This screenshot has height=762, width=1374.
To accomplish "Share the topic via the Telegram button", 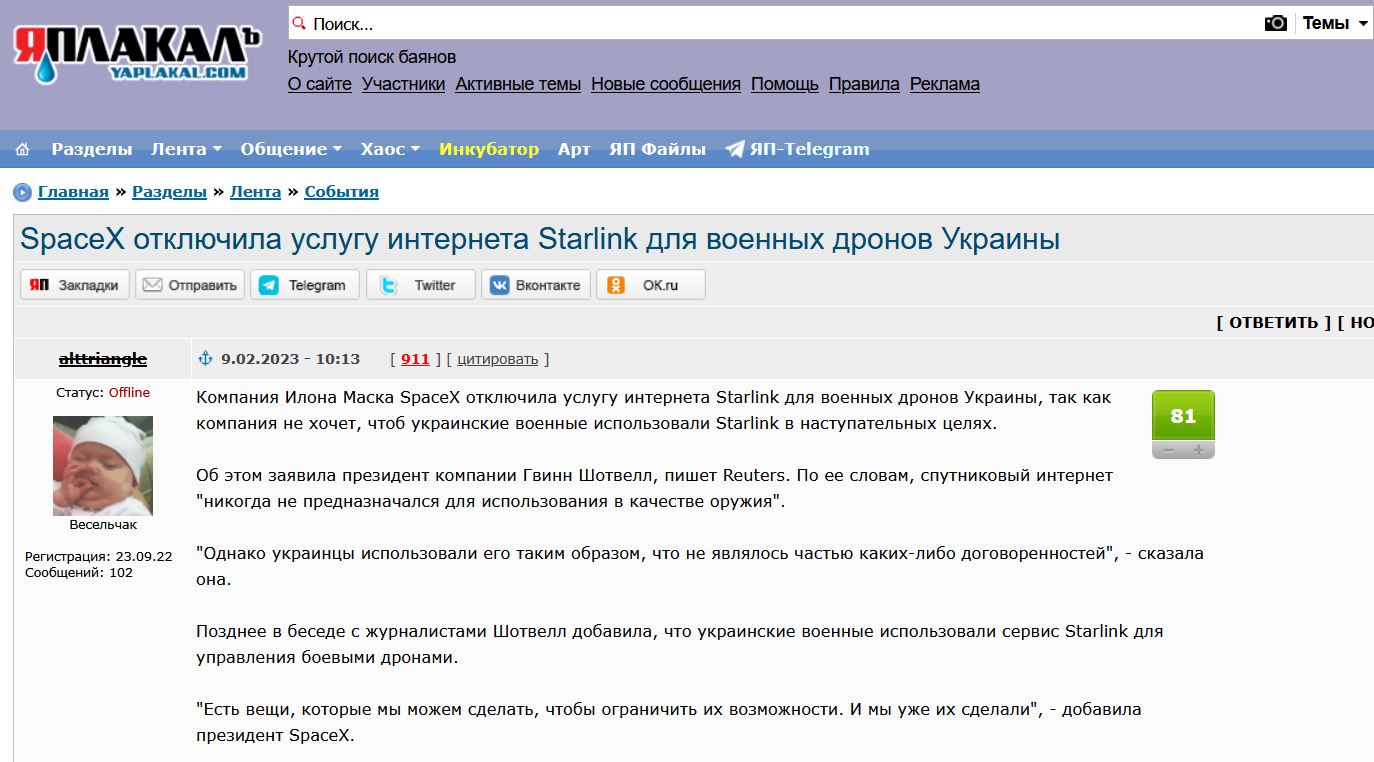I will coord(305,285).
